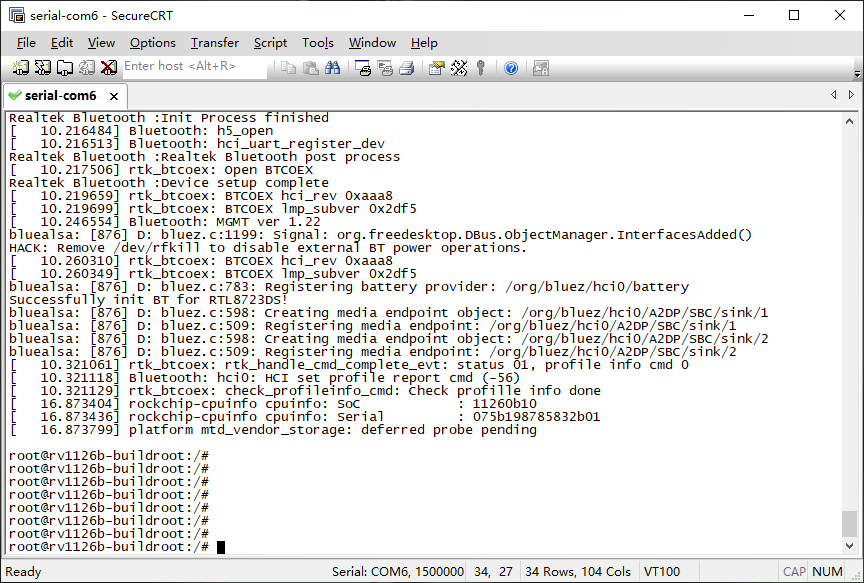This screenshot has width=864, height=583.
Task: Click the Copy toolbar icon
Action: click(x=288, y=68)
